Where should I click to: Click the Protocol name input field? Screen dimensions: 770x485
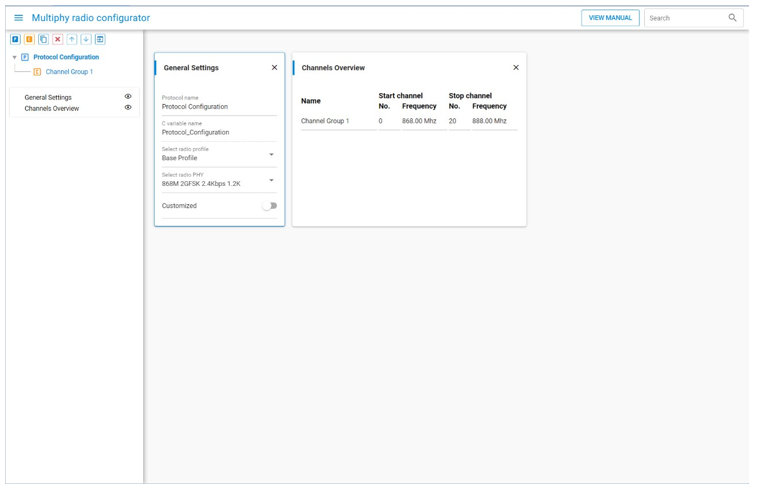tap(218, 106)
